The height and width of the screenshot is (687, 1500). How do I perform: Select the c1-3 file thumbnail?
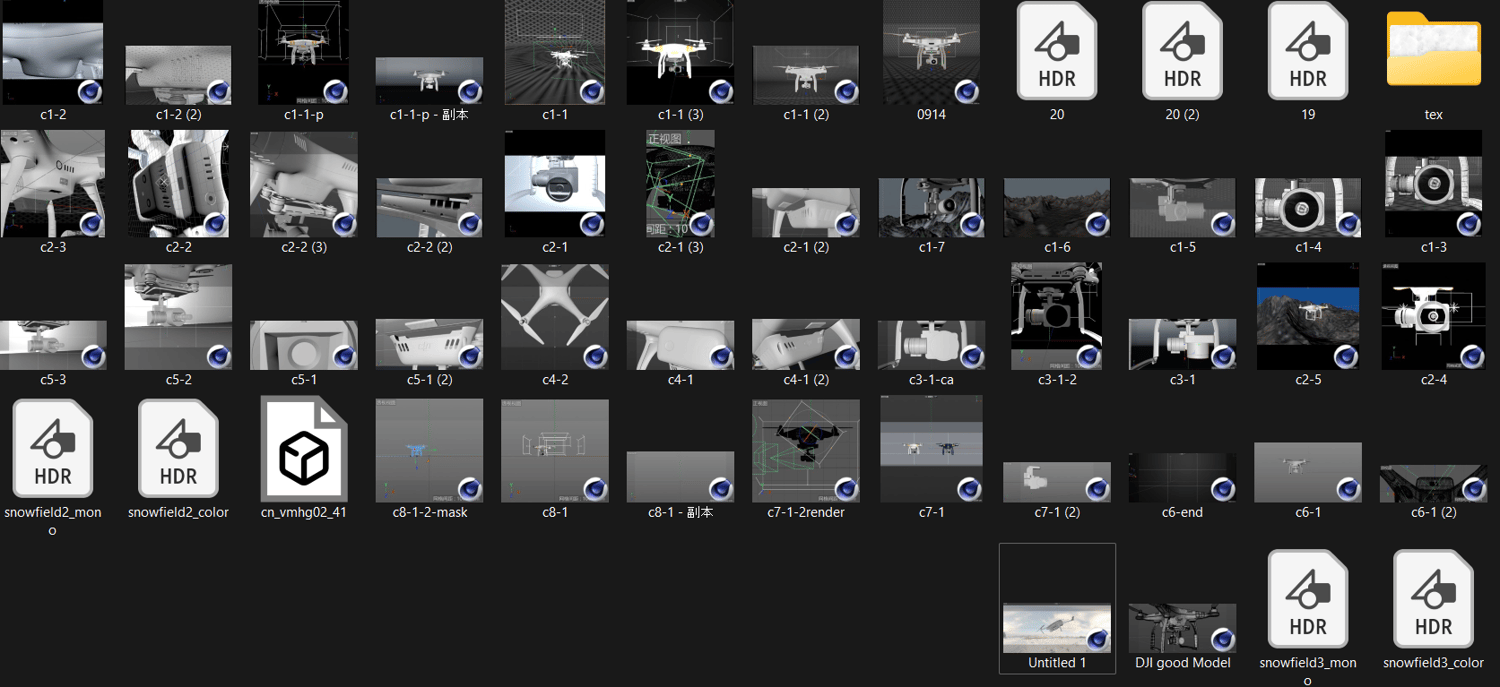pos(1433,184)
